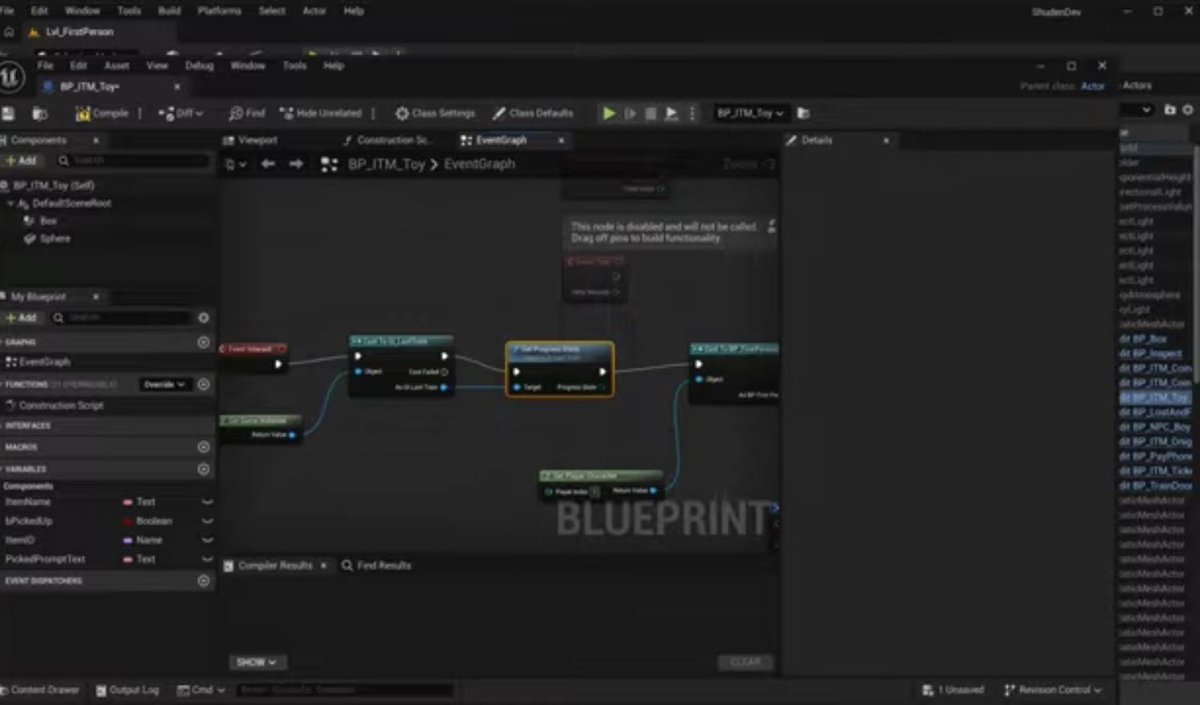This screenshot has height=705, width=1200.
Task: Click the frame-skip playback button
Action: tap(630, 114)
